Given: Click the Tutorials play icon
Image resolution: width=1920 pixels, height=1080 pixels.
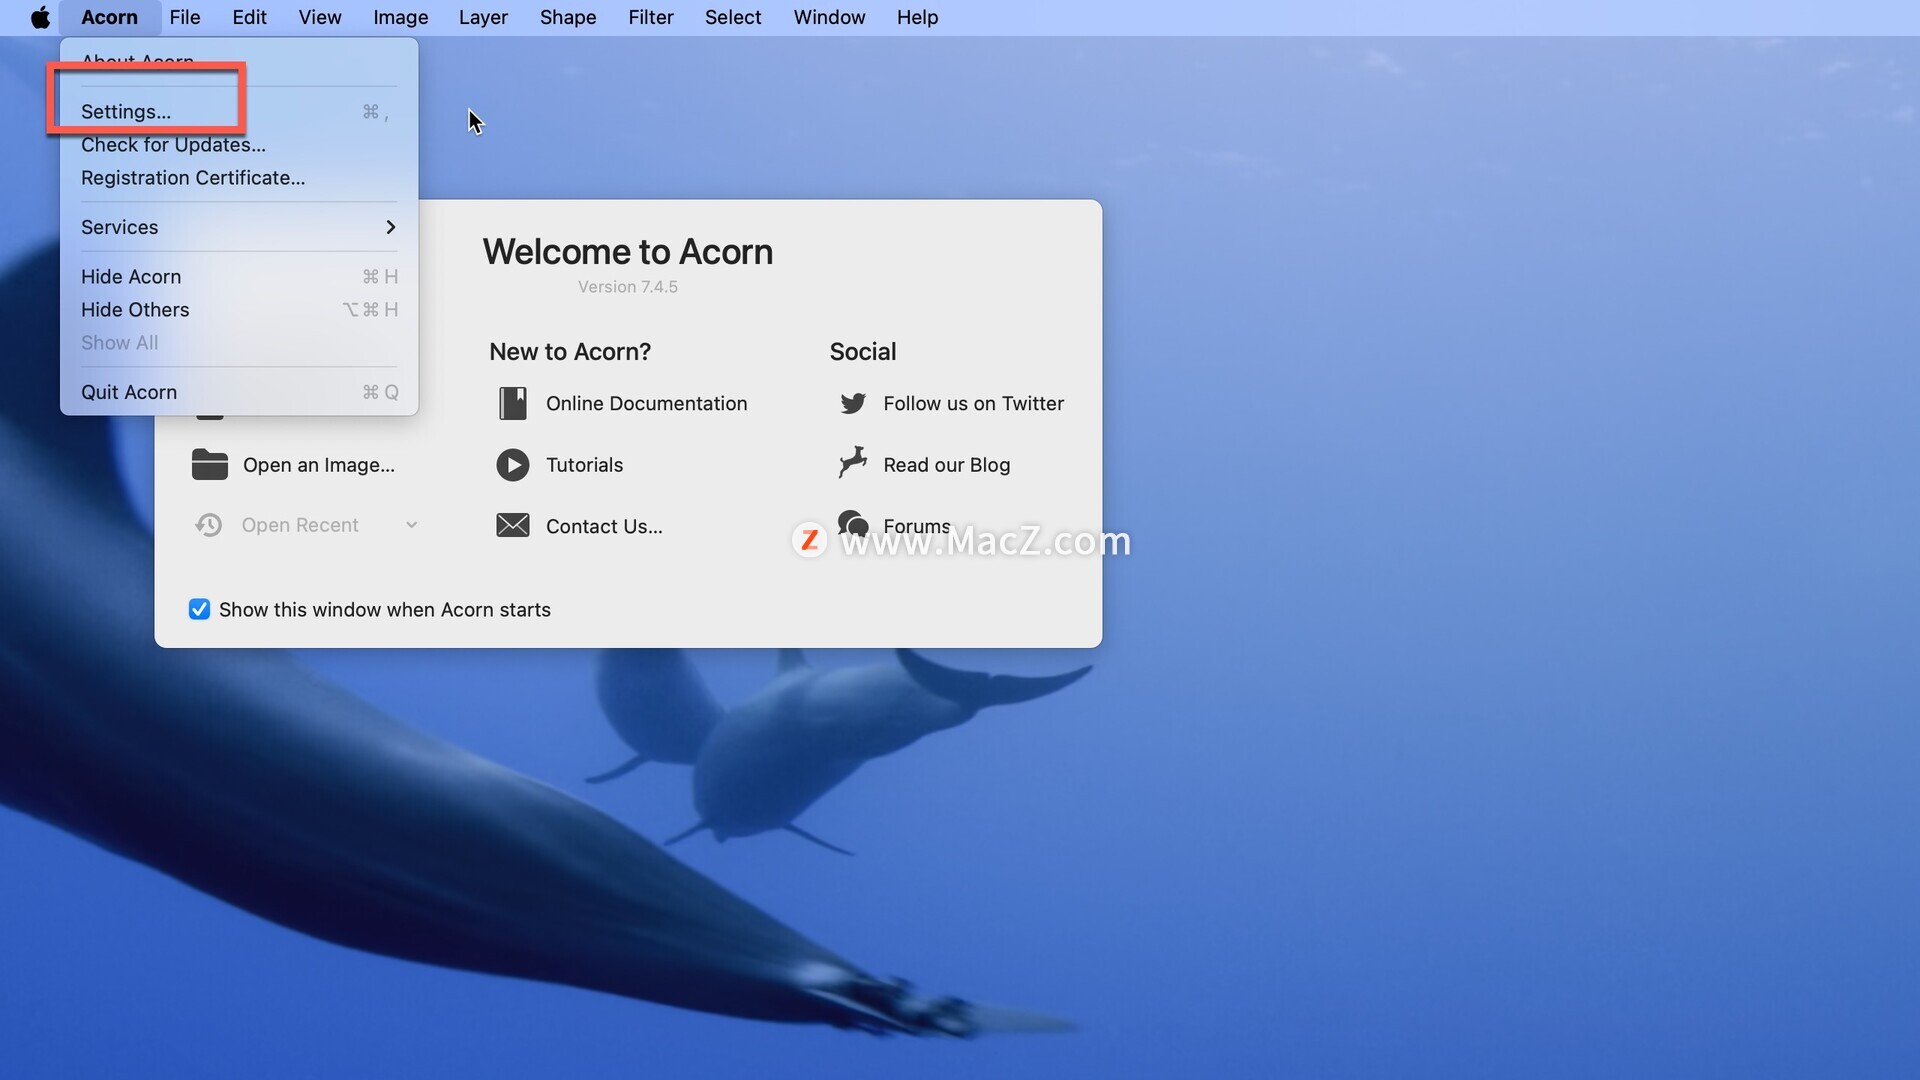Looking at the screenshot, I should [513, 465].
